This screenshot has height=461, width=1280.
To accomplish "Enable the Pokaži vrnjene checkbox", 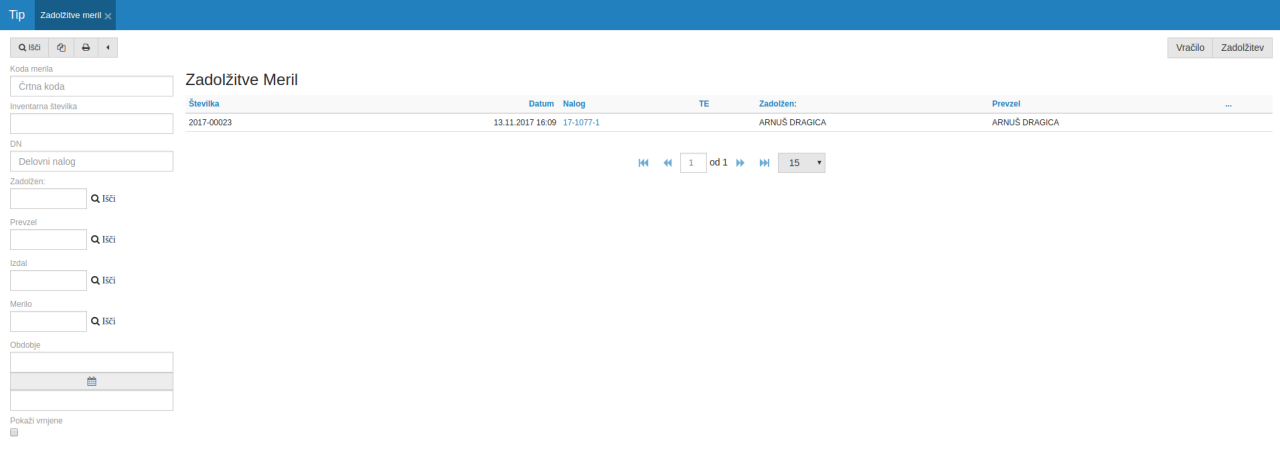I will point(14,432).
